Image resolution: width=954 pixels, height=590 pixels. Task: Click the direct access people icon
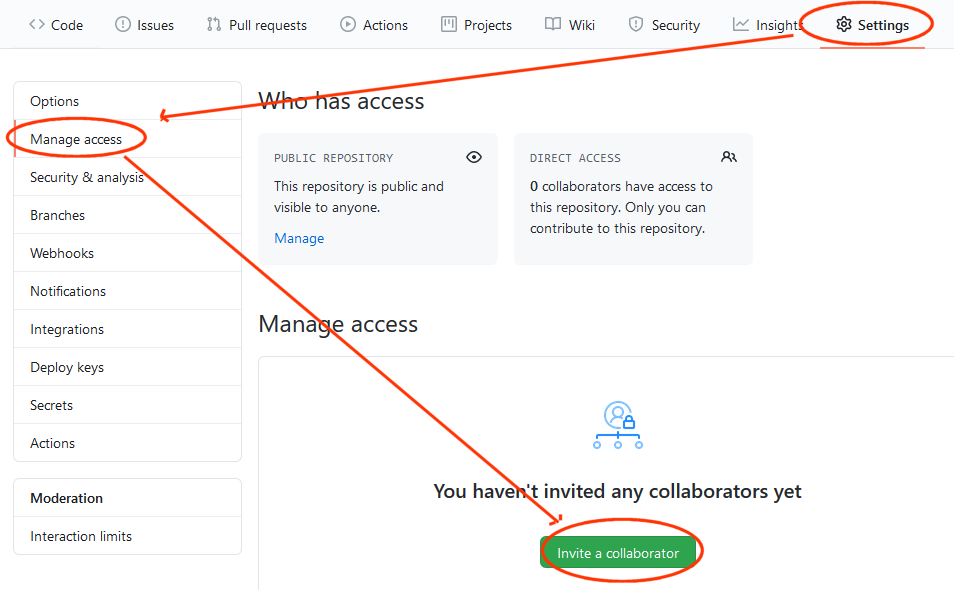(729, 157)
